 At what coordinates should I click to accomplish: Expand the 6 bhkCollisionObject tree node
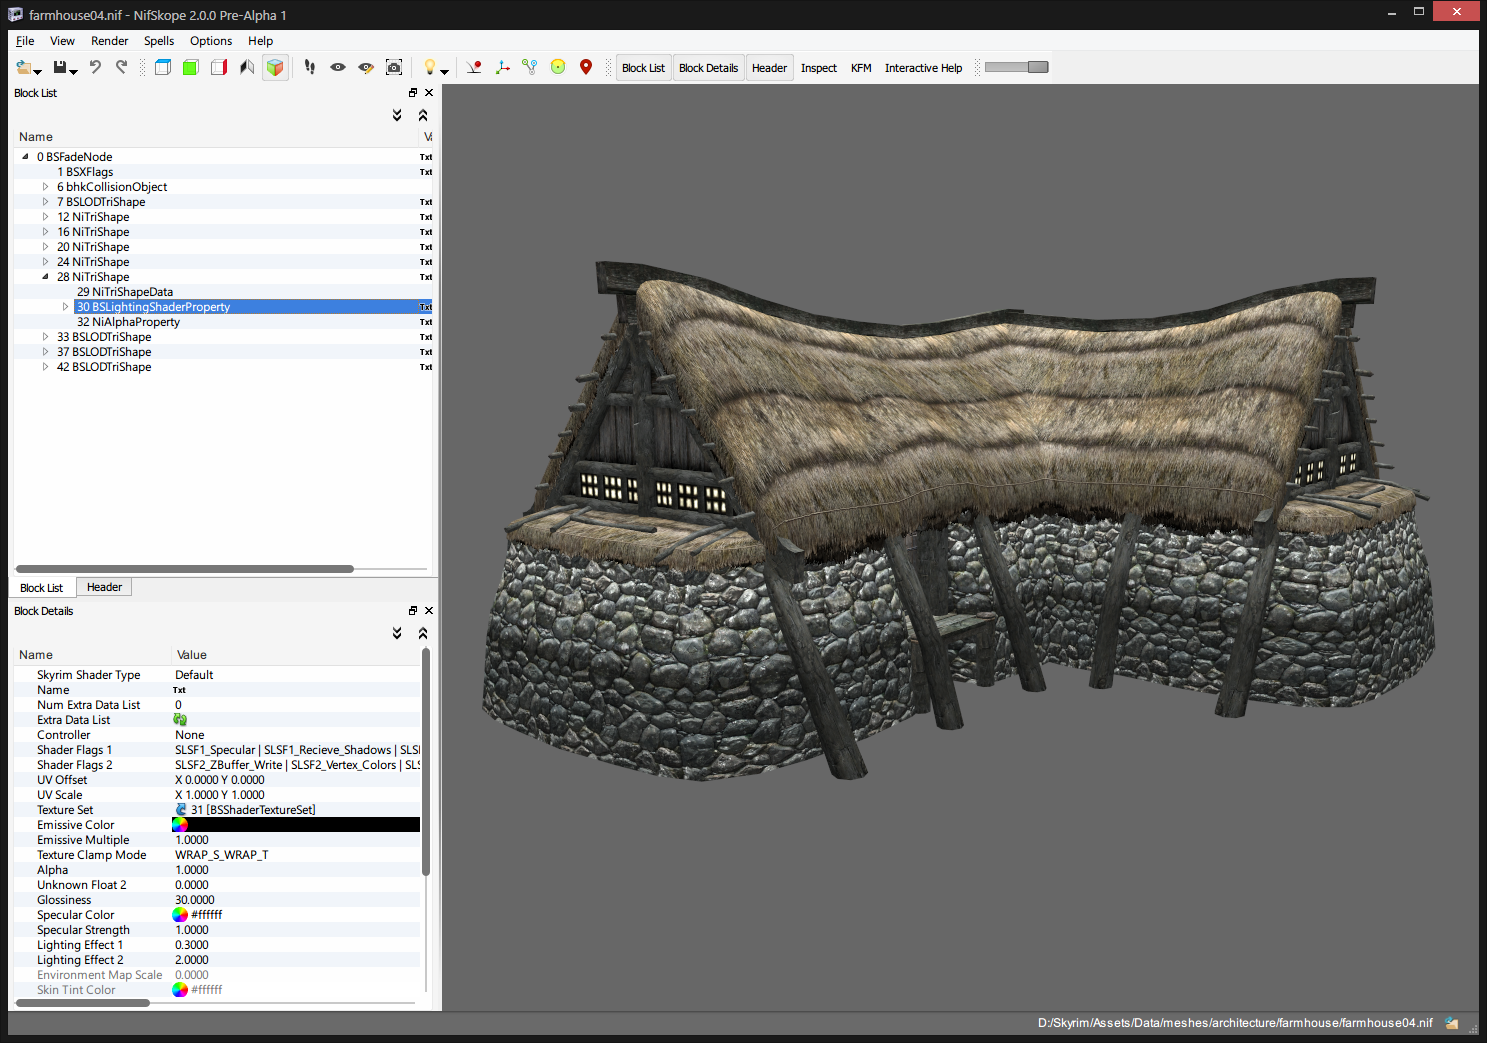(x=45, y=187)
